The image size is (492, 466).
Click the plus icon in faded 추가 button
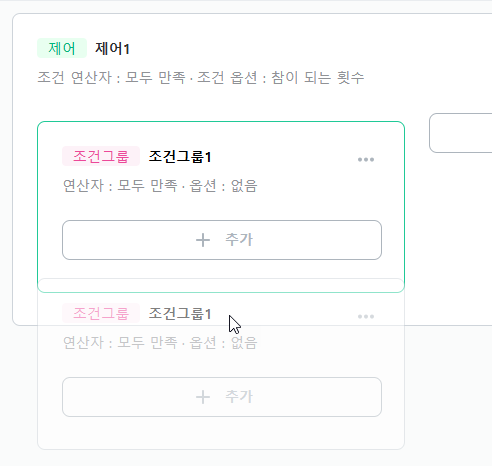point(203,397)
